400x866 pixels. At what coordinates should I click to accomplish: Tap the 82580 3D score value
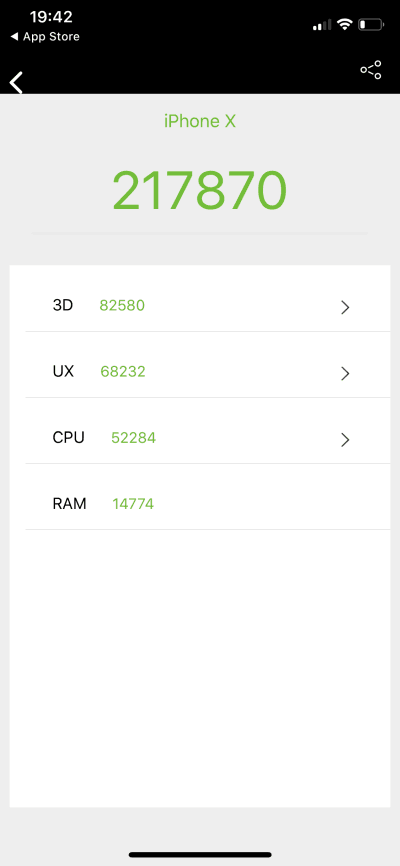click(122, 305)
